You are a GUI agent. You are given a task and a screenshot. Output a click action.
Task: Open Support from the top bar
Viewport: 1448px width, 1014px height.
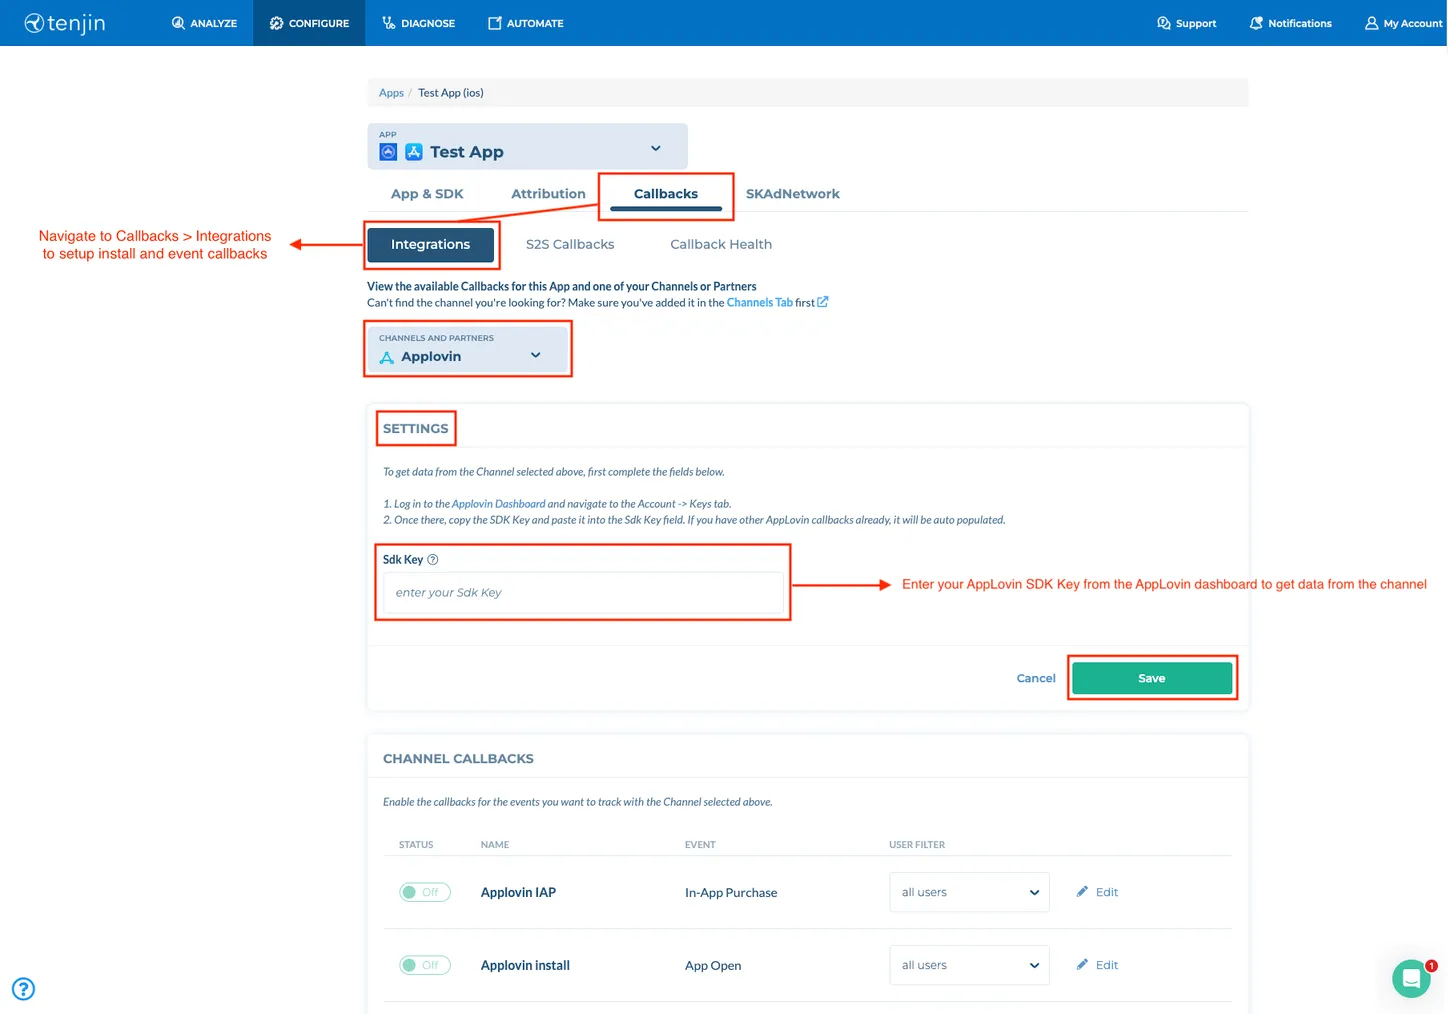[x=1186, y=23]
